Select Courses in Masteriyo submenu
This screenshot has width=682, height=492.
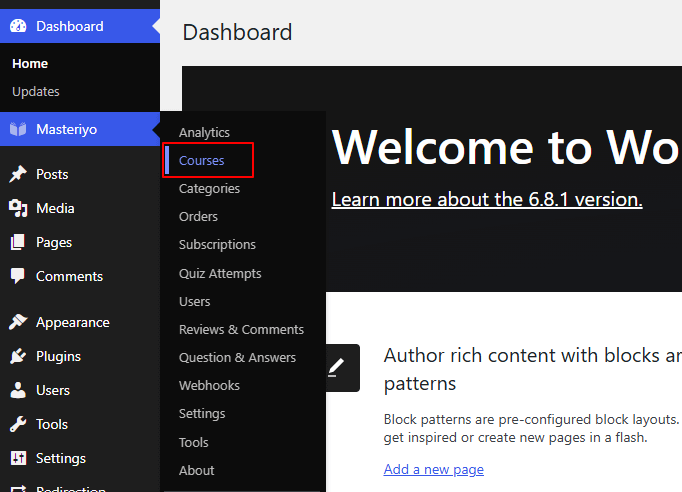(202, 161)
